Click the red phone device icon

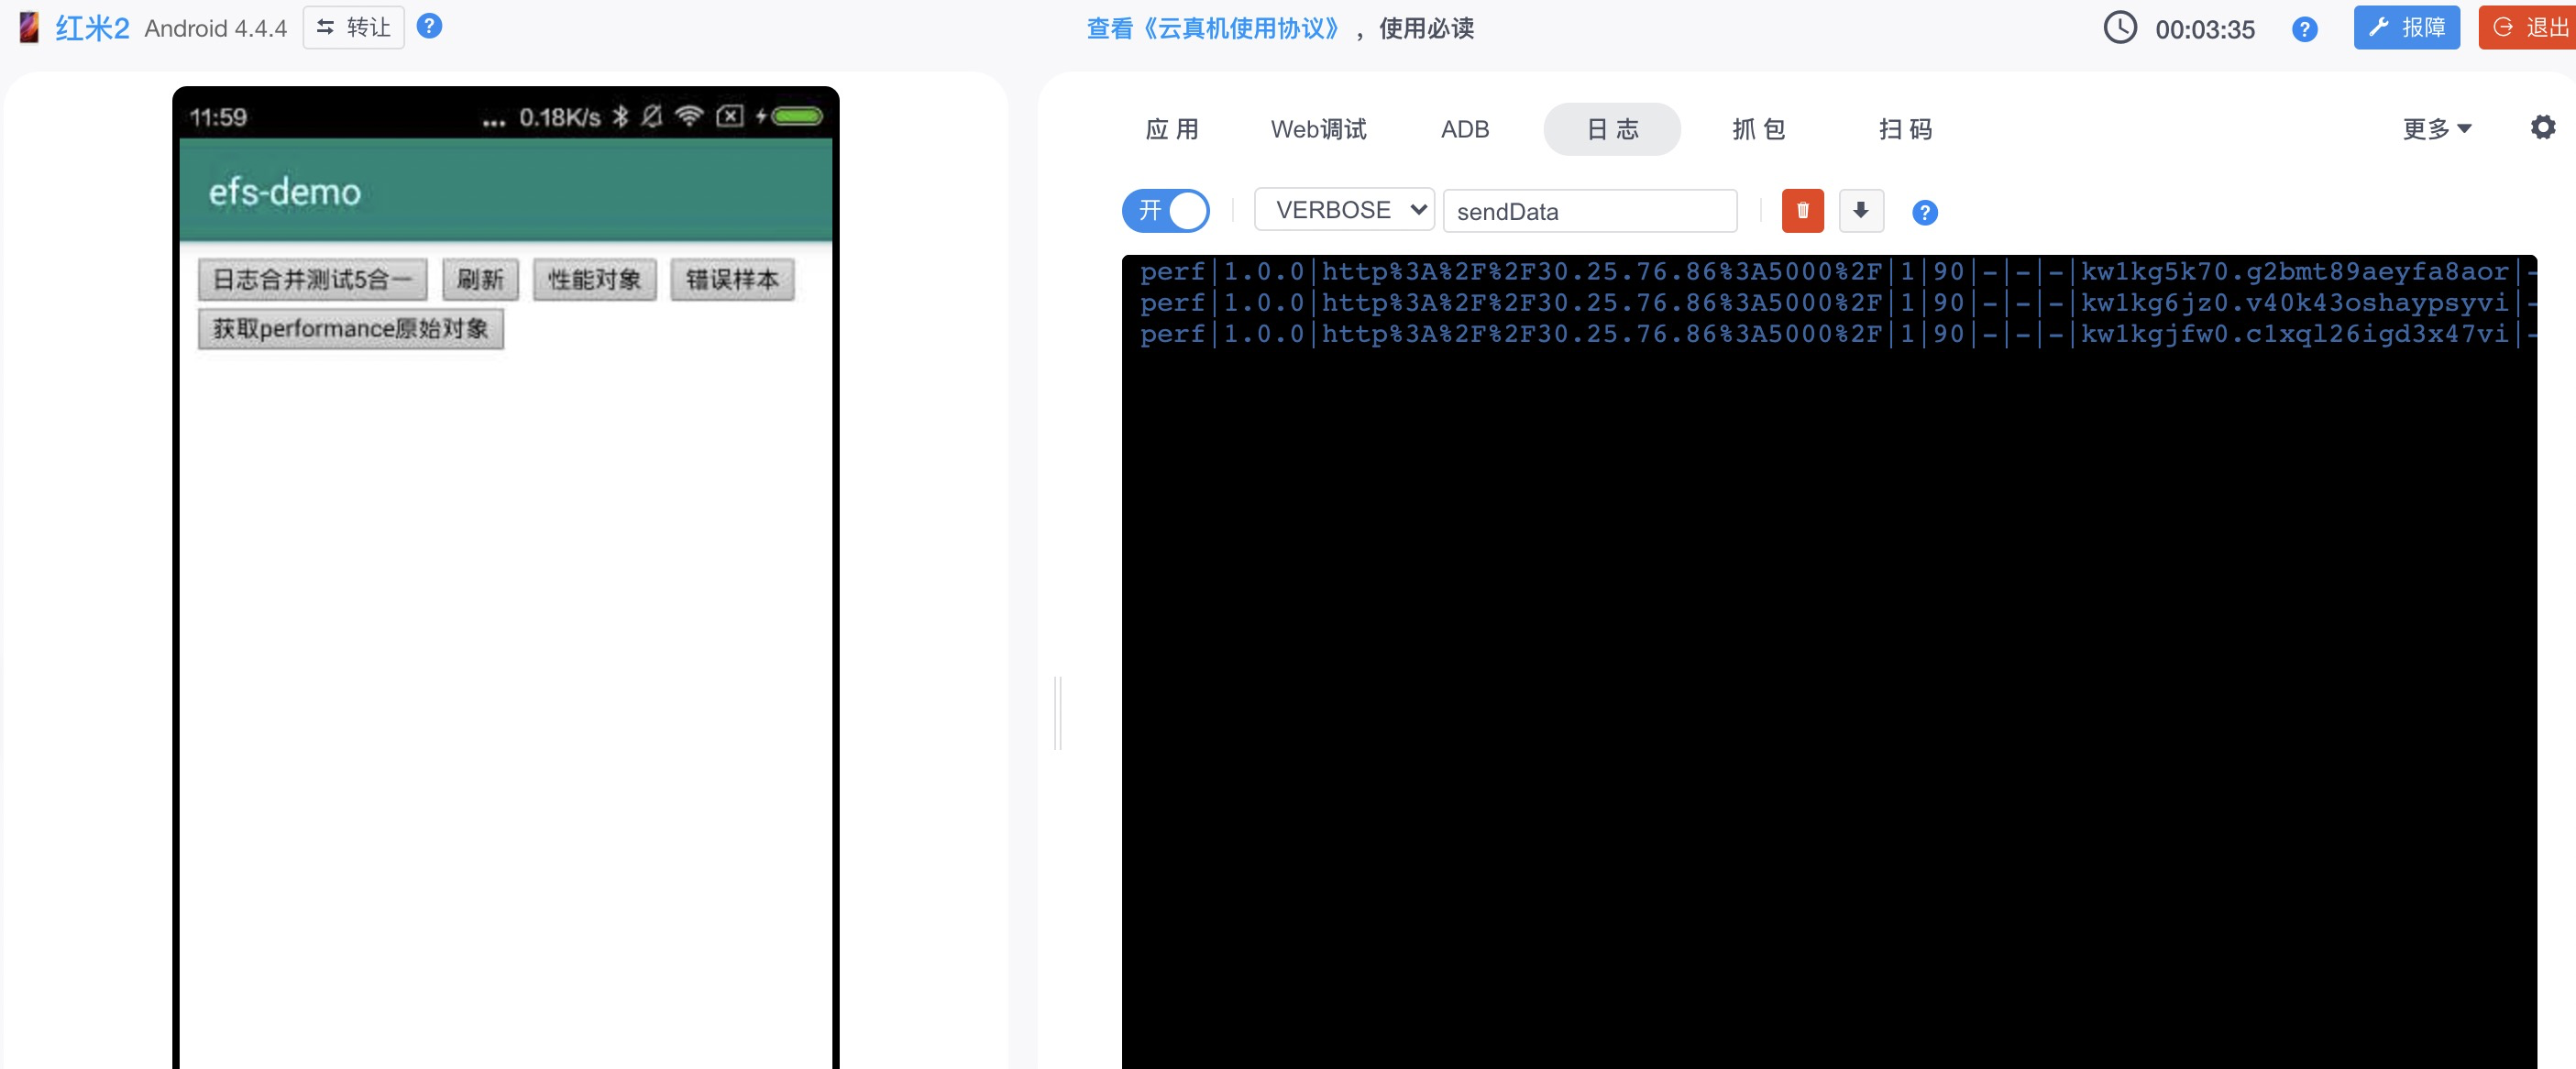click(x=29, y=28)
